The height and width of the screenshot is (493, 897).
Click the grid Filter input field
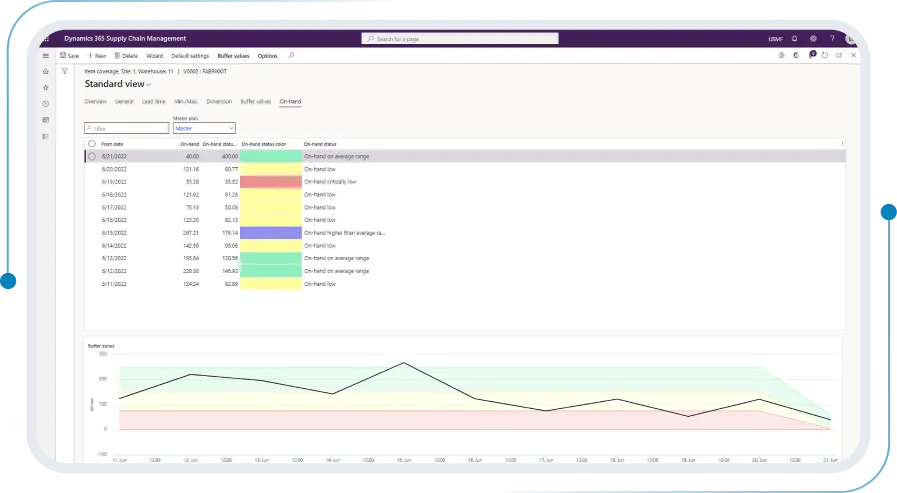pyautogui.click(x=126, y=128)
